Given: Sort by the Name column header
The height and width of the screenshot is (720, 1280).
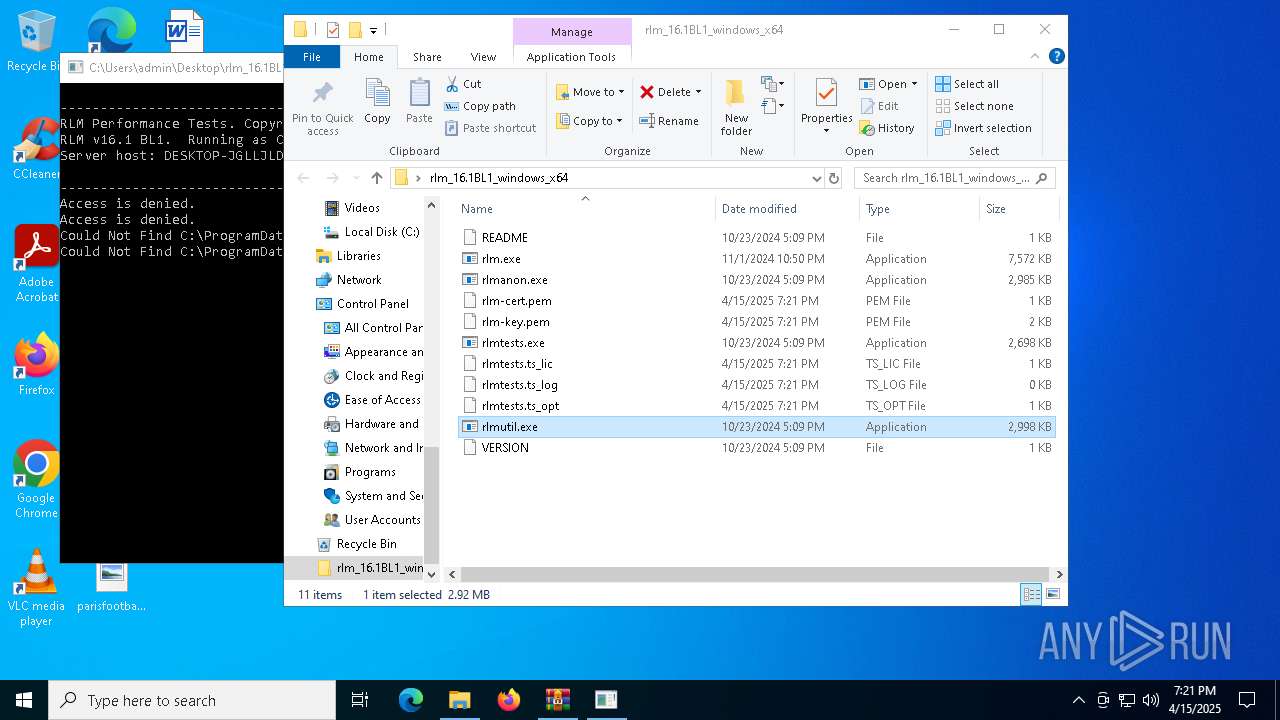Looking at the screenshot, I should 585,209.
